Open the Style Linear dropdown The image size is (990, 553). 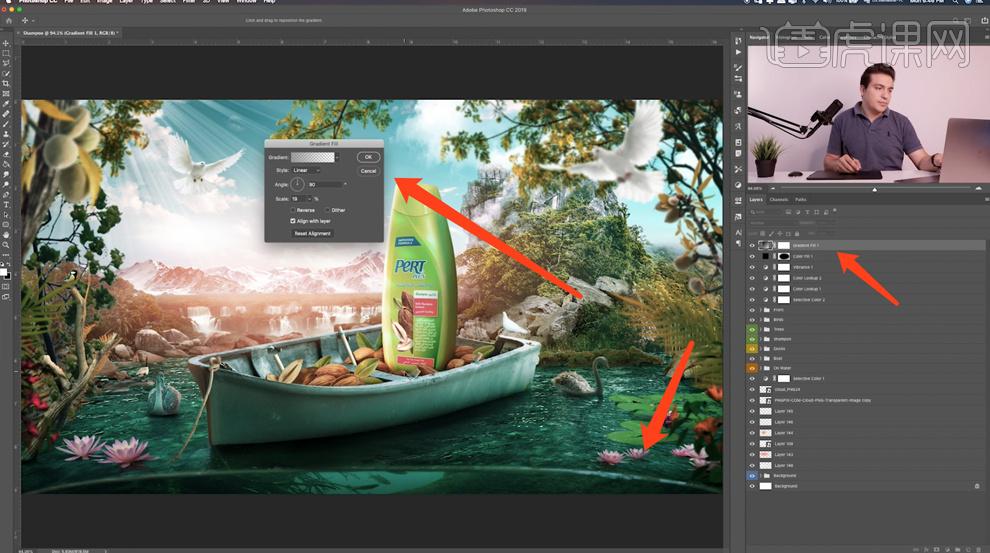coord(307,170)
